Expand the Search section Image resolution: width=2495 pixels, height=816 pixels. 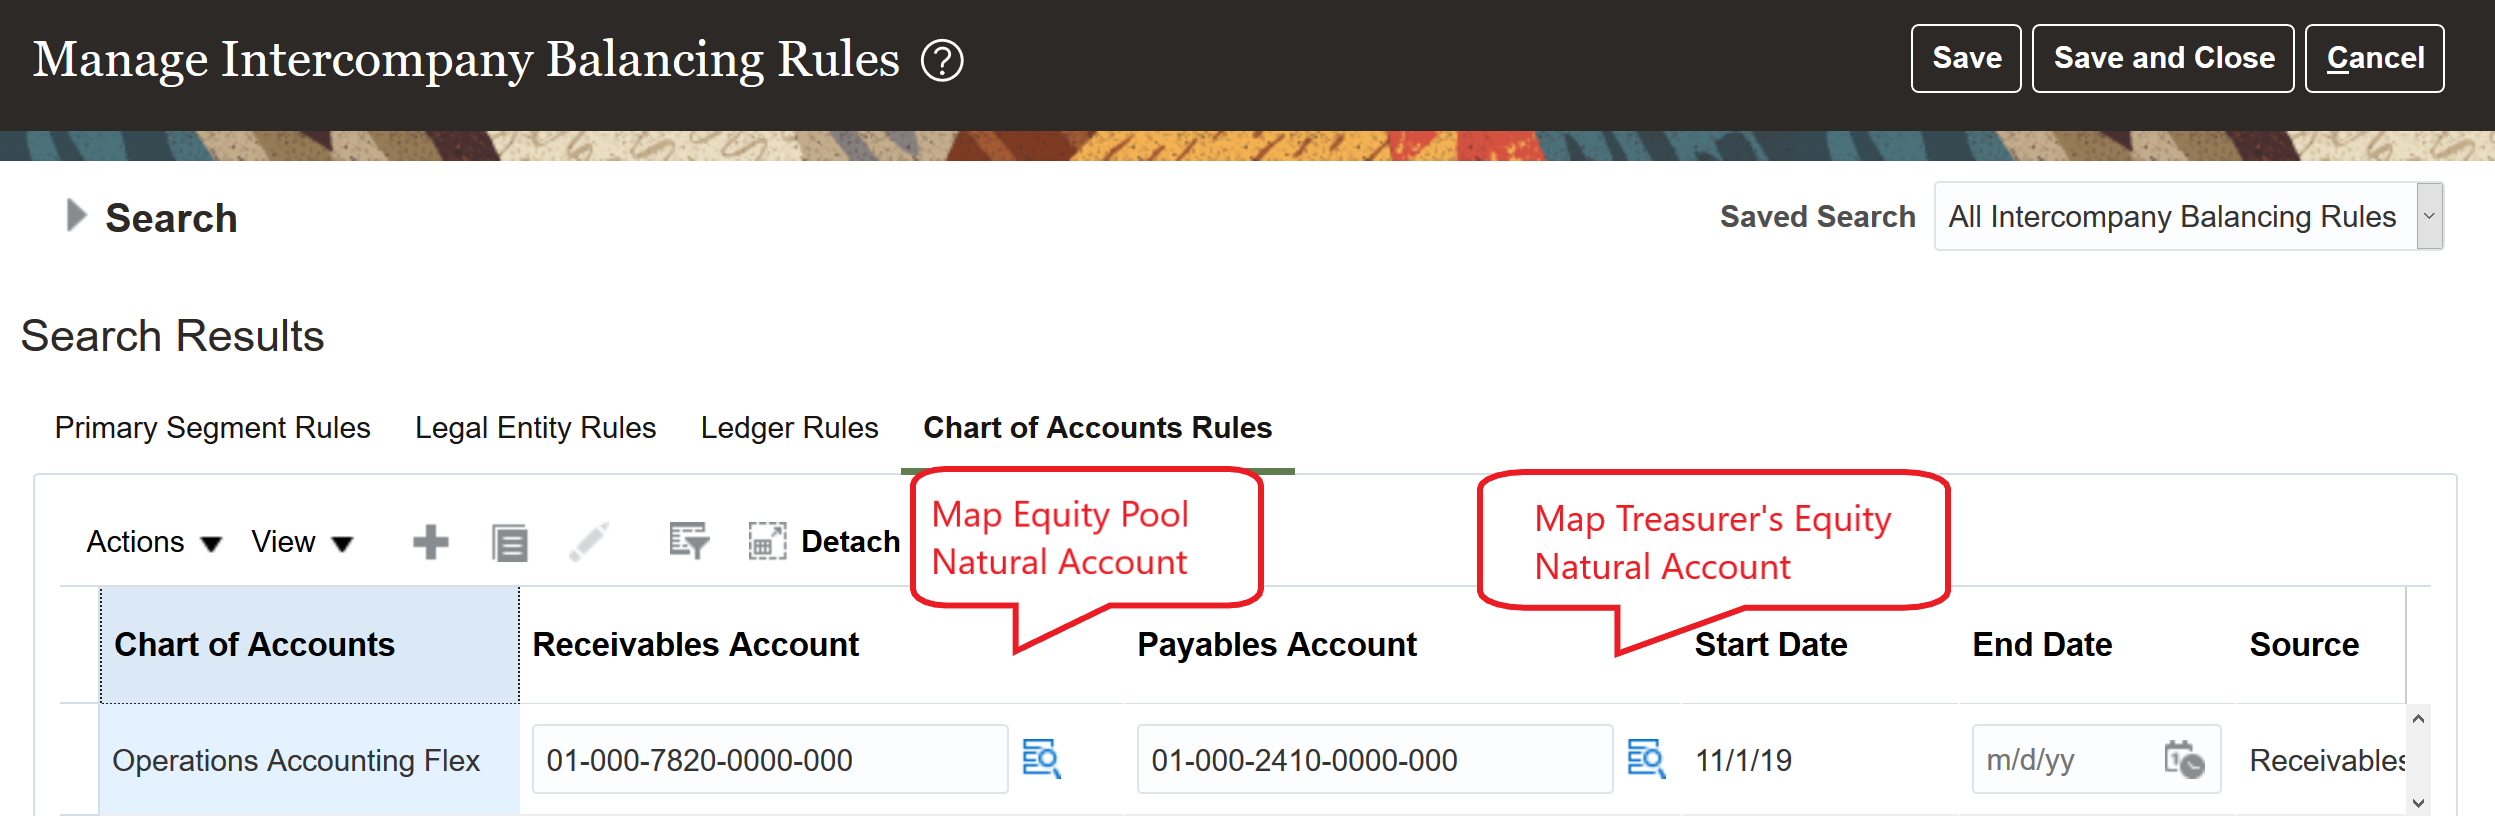[76, 216]
